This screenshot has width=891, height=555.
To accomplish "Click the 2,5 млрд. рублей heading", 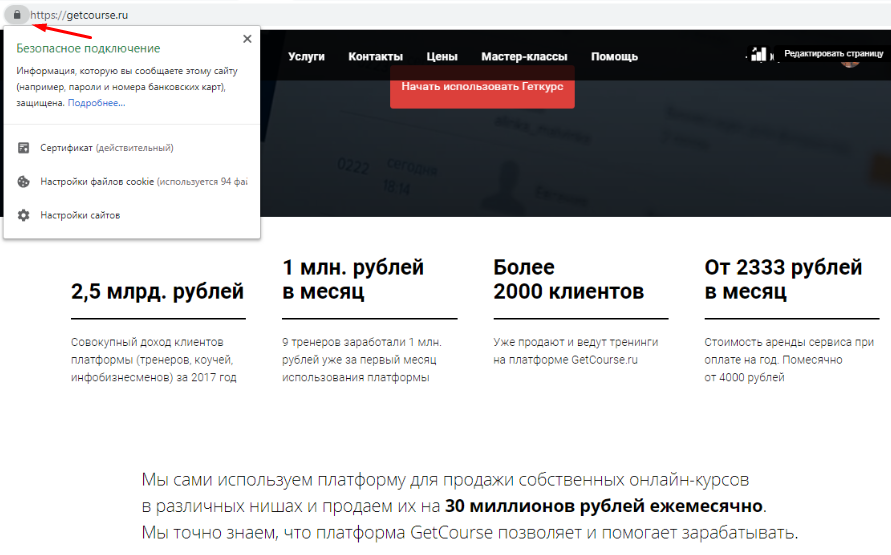I will [157, 291].
